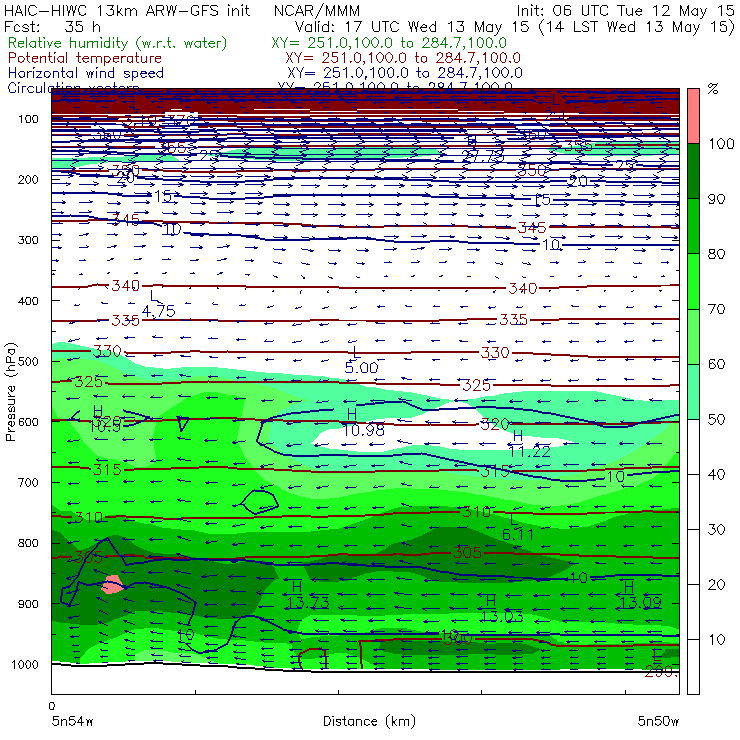This screenshot has height=740, width=740.
Task: Click the 'Distance (km)' axis title
Action: pos(369,721)
